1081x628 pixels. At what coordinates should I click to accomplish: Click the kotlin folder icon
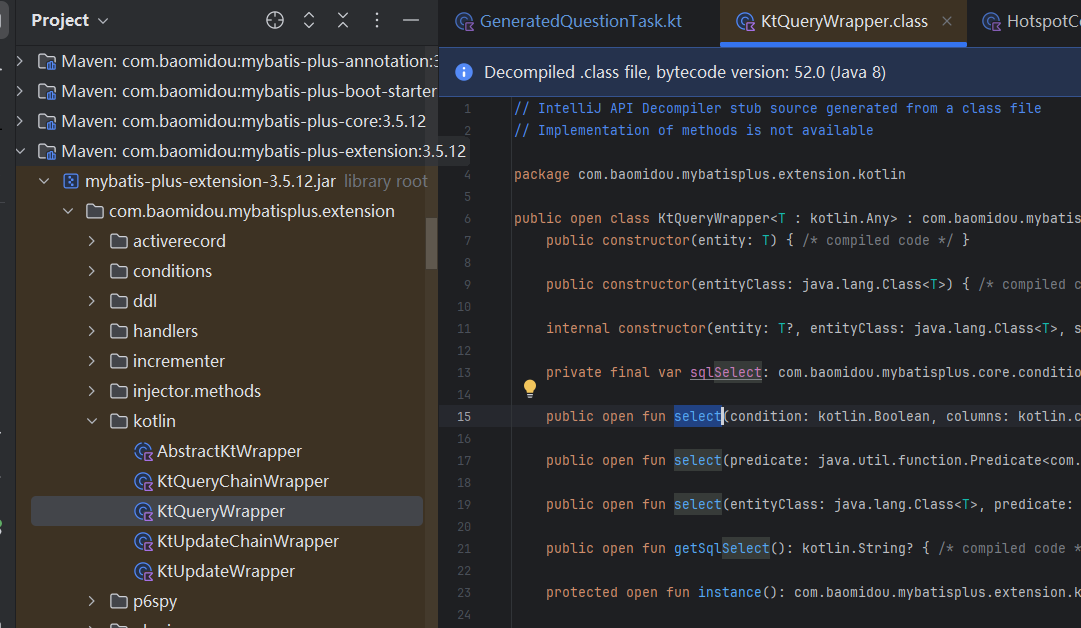(119, 421)
